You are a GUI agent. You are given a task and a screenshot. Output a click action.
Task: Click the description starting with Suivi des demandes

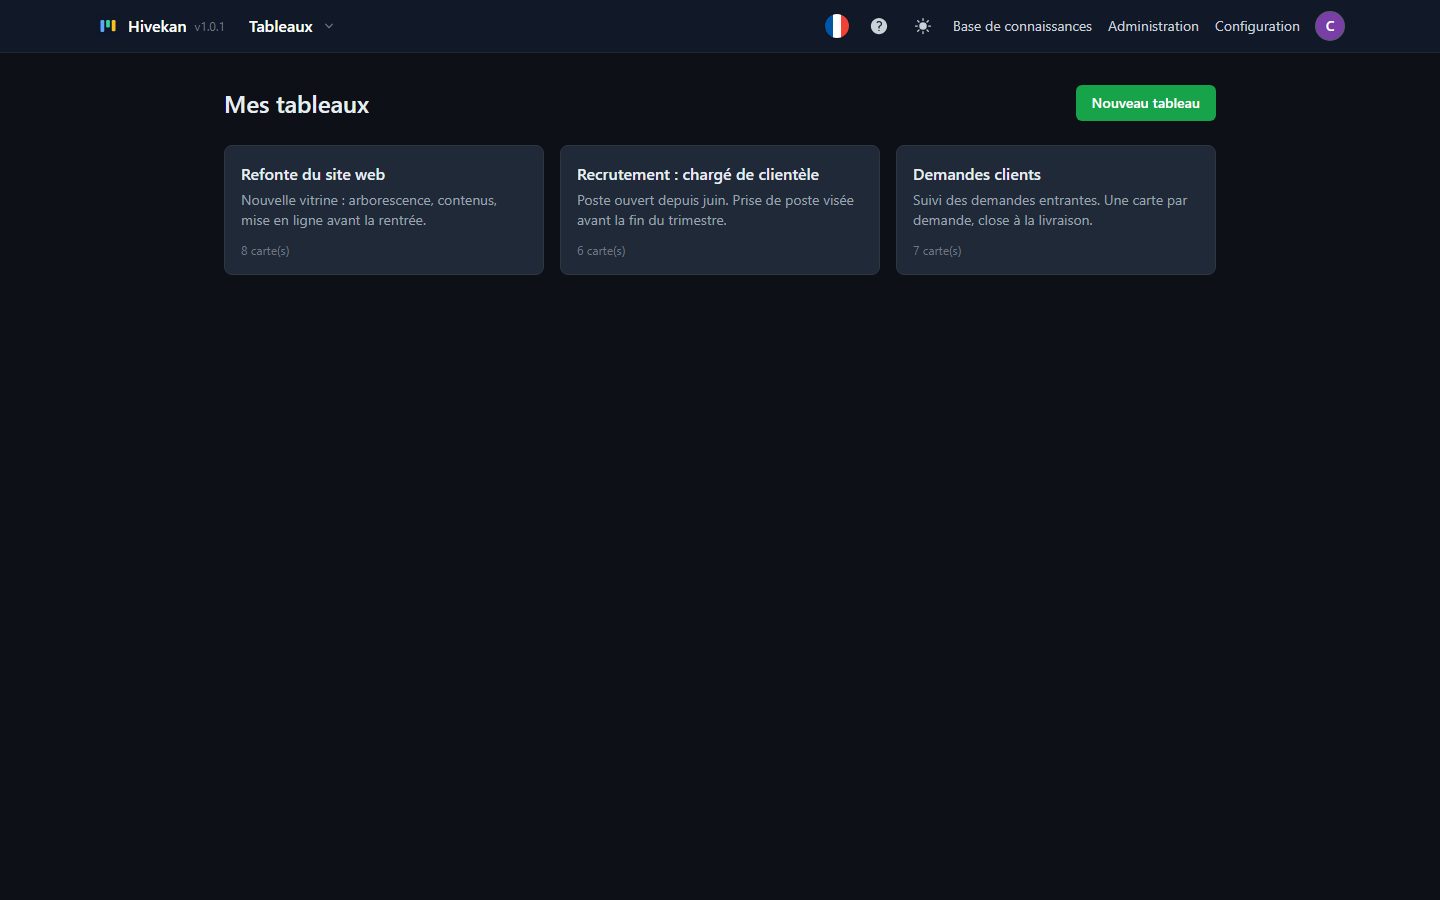tap(1050, 210)
